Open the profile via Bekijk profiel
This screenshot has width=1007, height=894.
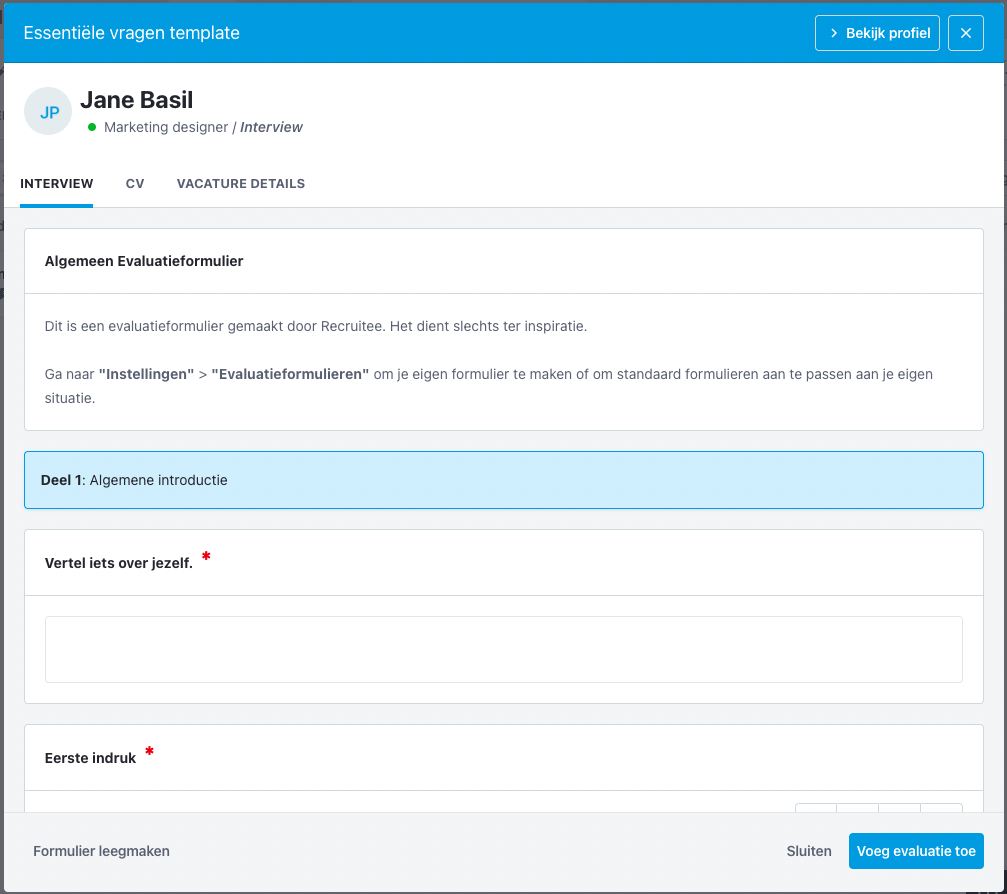pos(878,33)
